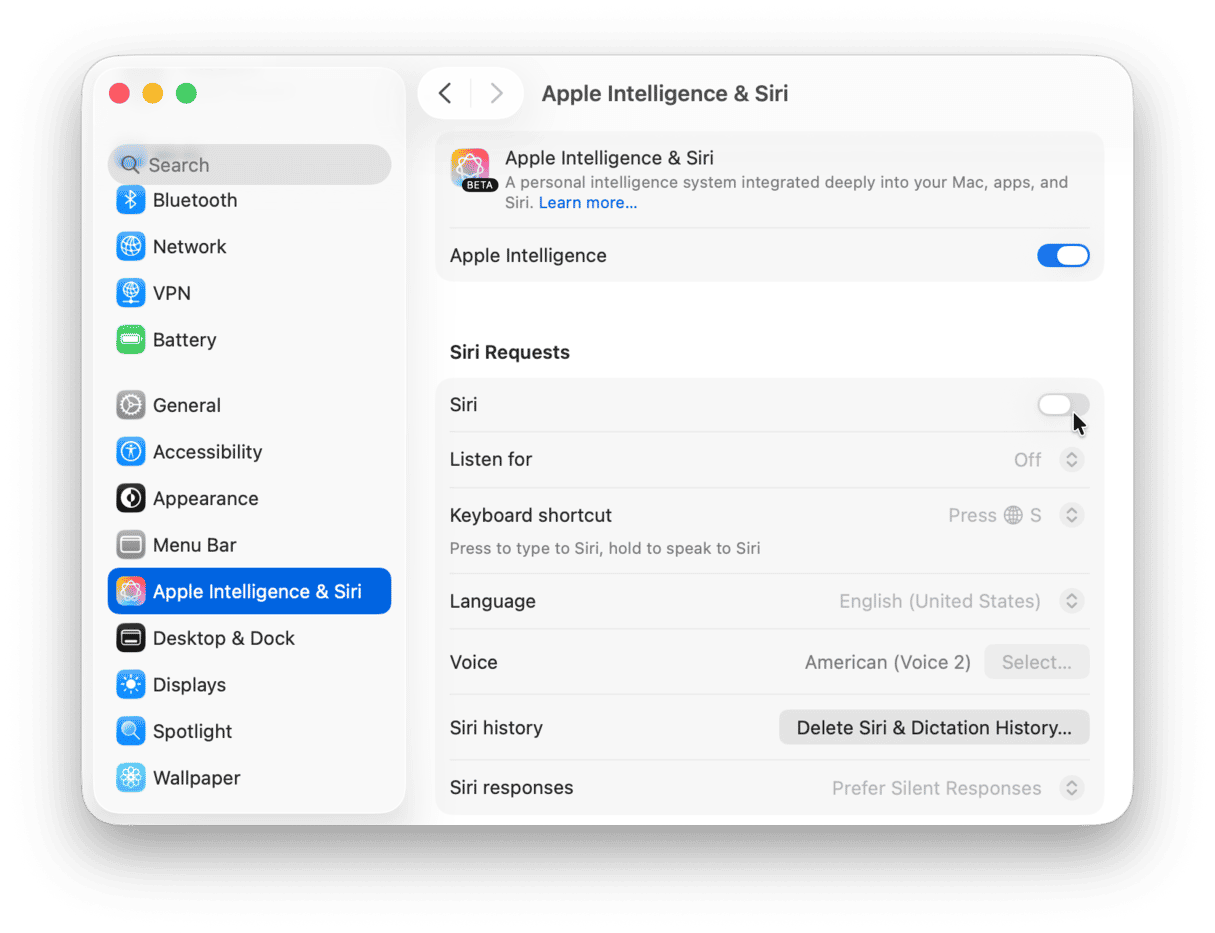1215x933 pixels.
Task: Enable the Siri toggle switch
Action: tap(1062, 405)
